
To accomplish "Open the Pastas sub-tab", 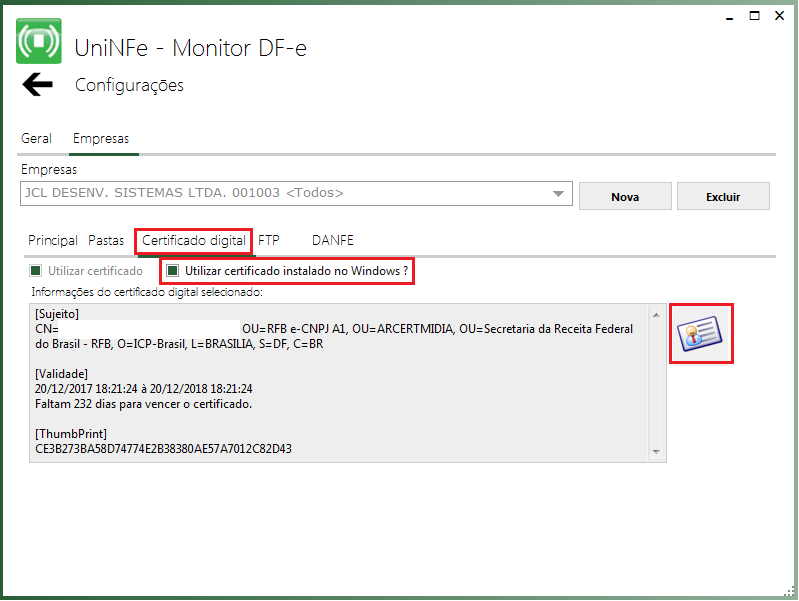I will (106, 240).
